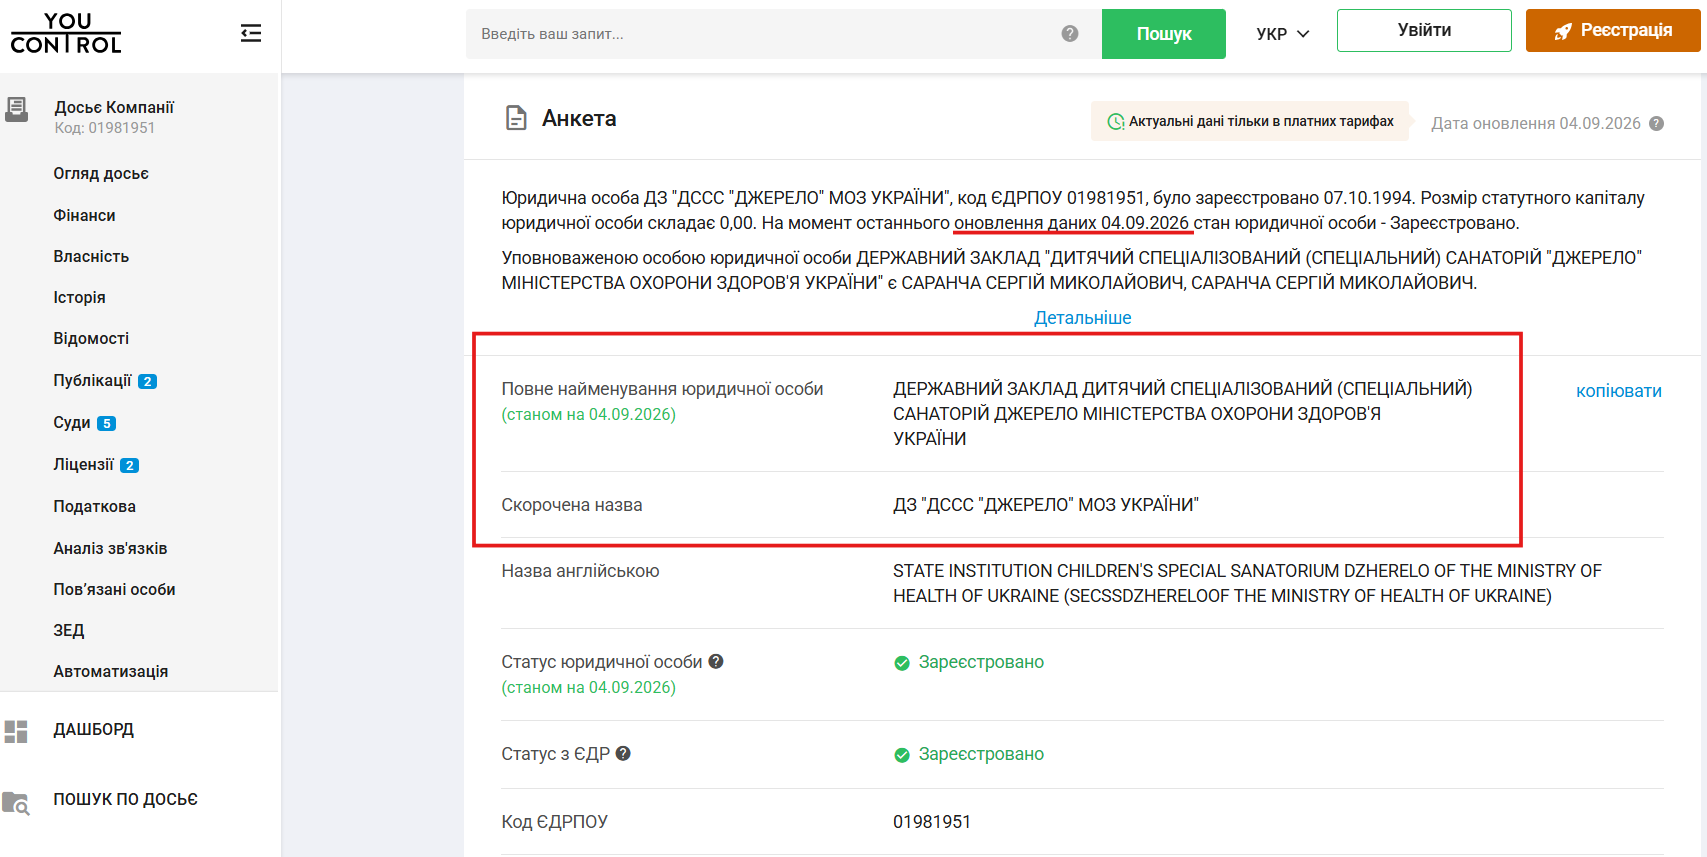Open the Власність section

click(x=91, y=256)
